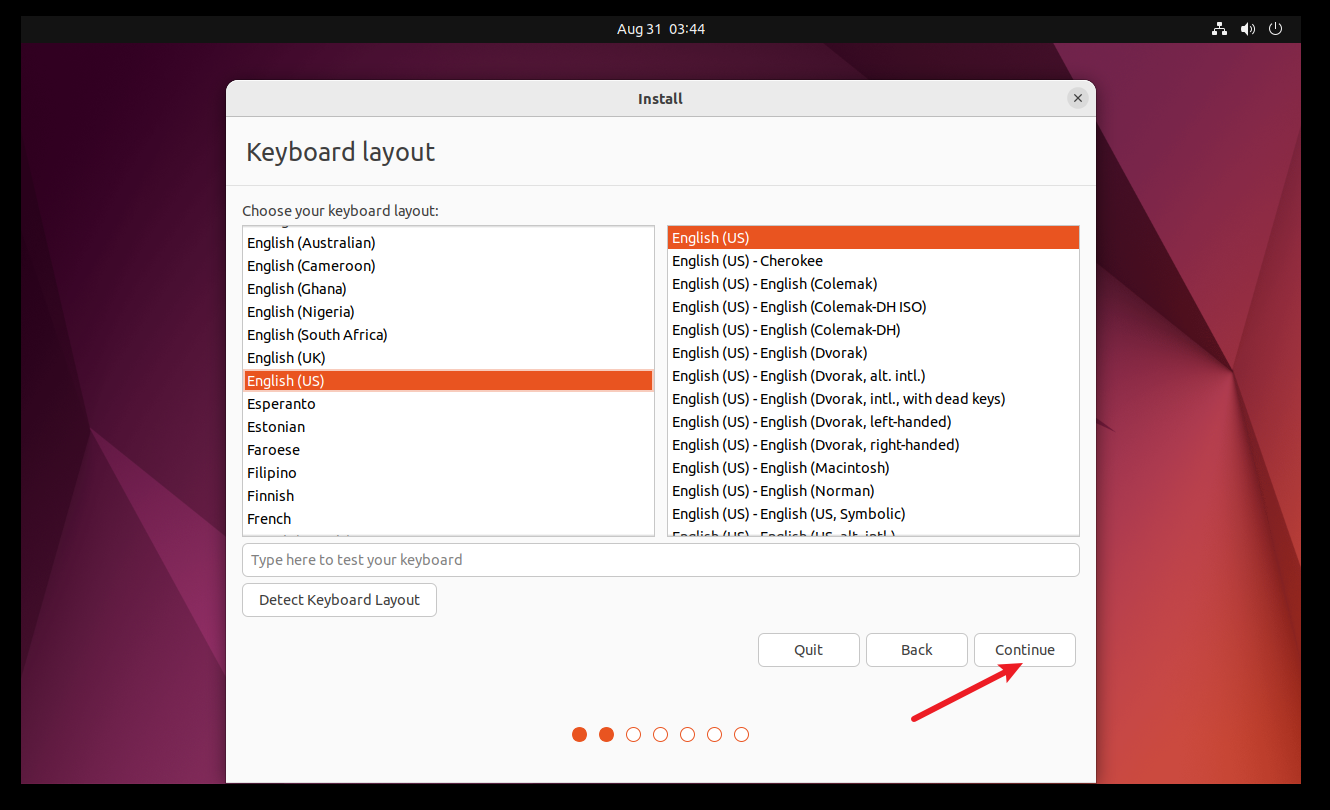Open the network status icon in top bar
1330x810 pixels.
[1219, 29]
